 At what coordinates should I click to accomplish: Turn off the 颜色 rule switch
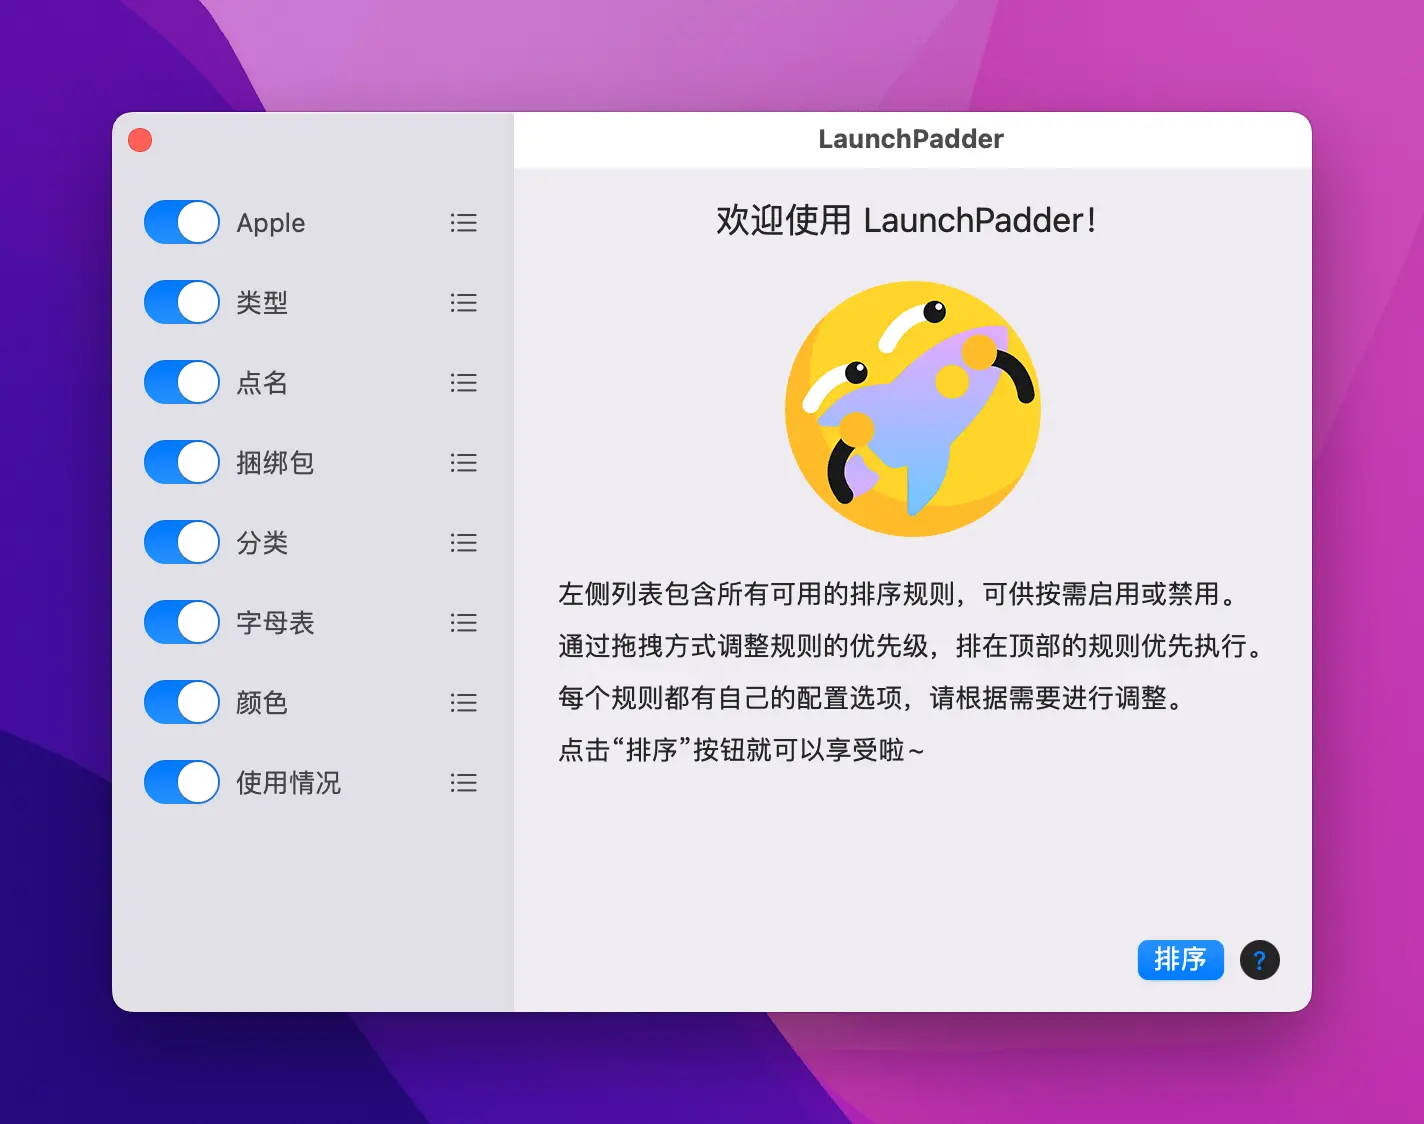pyautogui.click(x=182, y=702)
